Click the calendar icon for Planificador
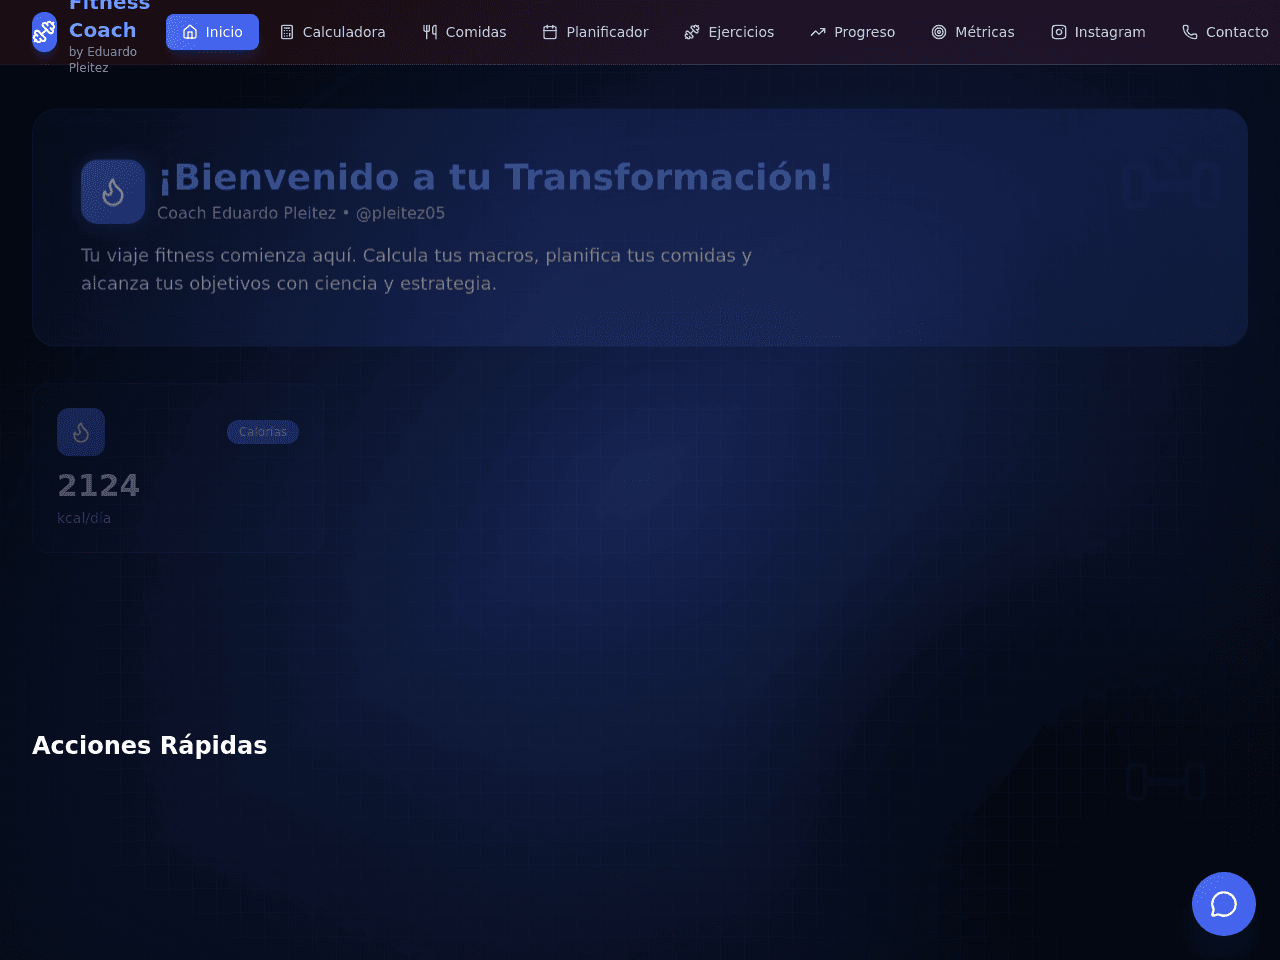 (550, 32)
